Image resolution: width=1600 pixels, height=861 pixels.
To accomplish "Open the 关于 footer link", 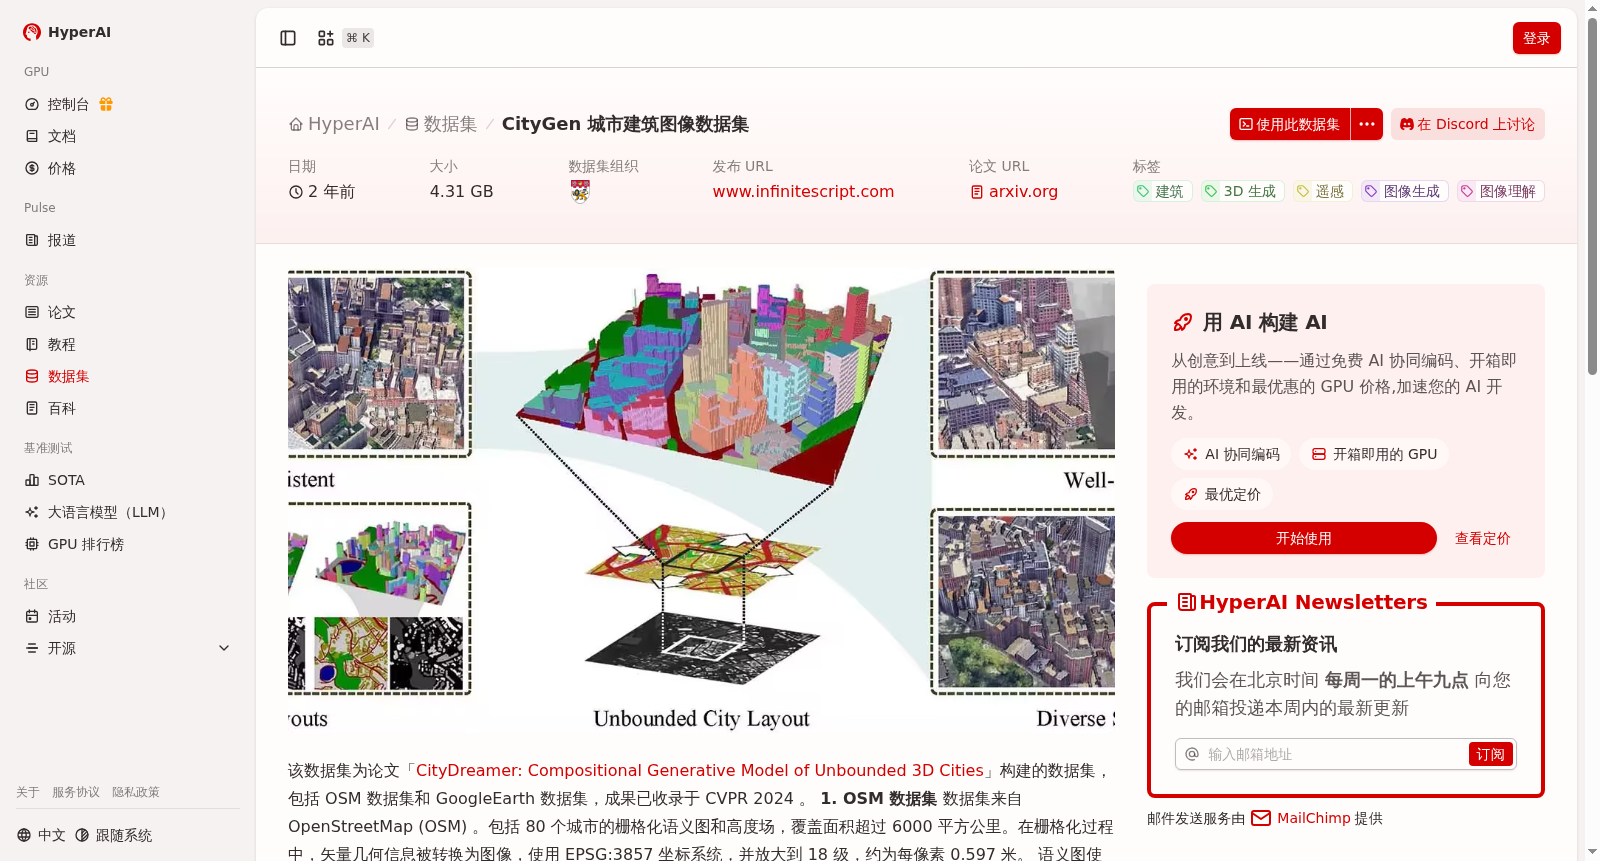I will (27, 792).
